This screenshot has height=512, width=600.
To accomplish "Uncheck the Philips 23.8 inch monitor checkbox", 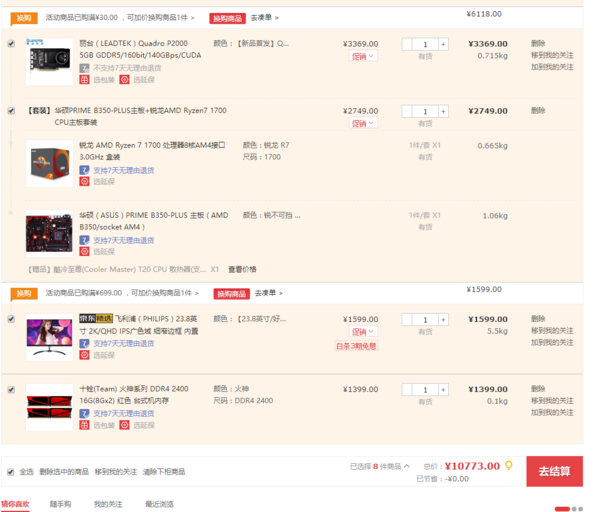I will pyautogui.click(x=11, y=319).
